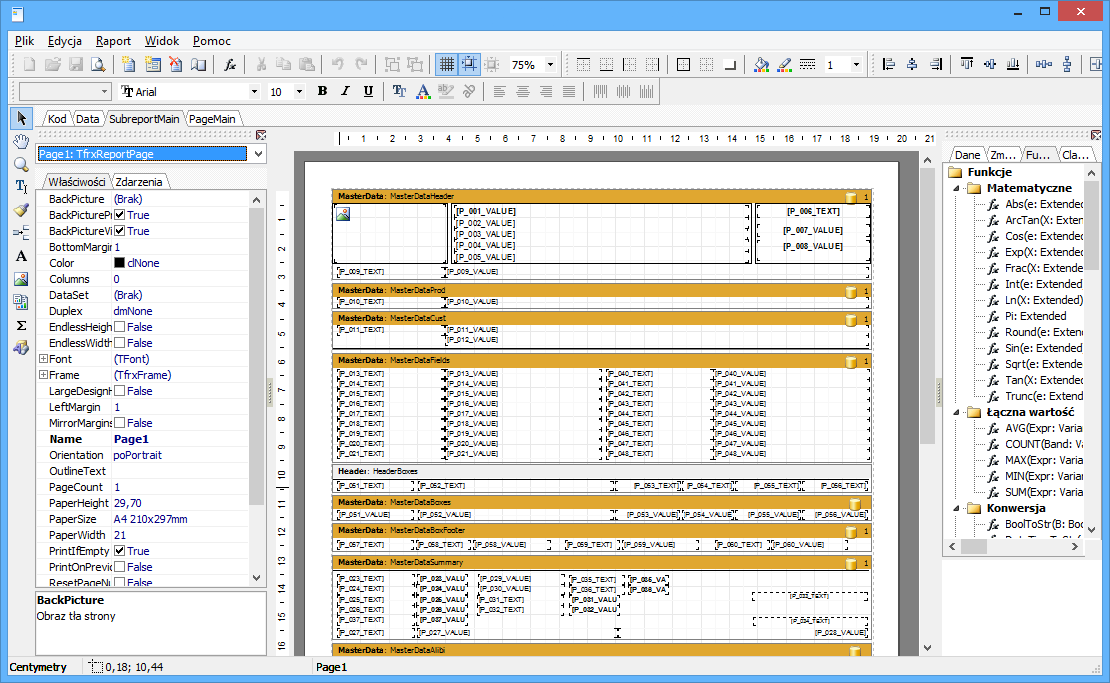This screenshot has width=1110, height=683.
Task: Expand the Font property node
Action: click(43, 359)
